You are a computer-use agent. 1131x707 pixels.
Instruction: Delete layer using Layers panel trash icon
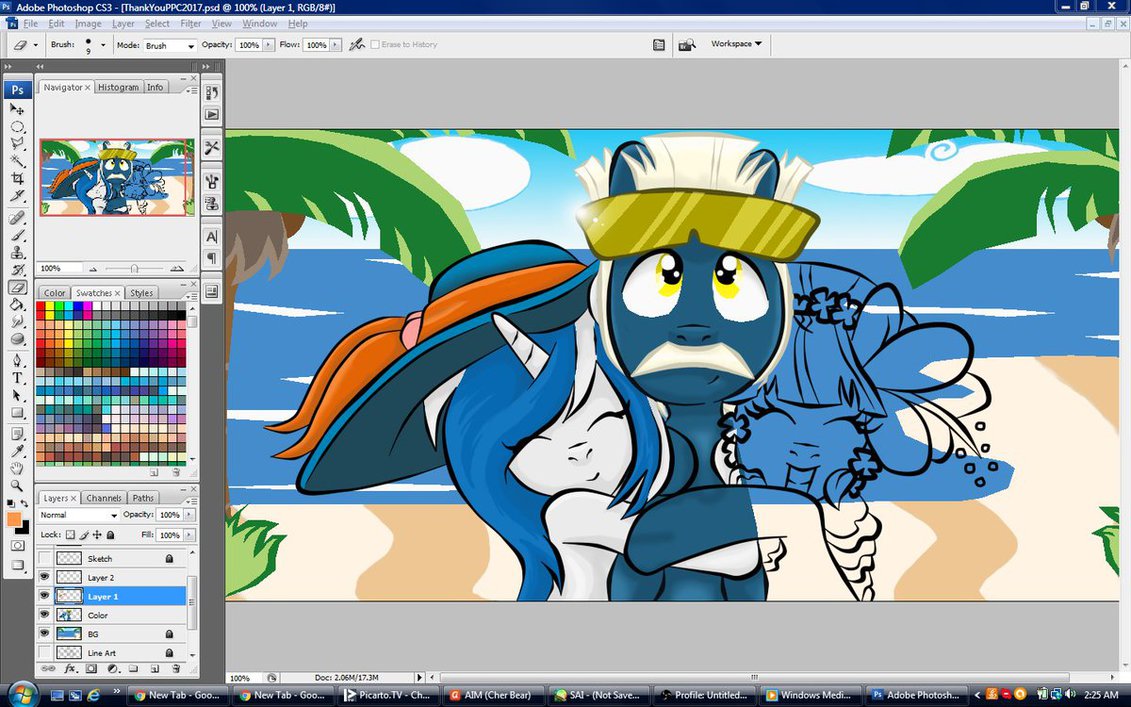[x=176, y=668]
